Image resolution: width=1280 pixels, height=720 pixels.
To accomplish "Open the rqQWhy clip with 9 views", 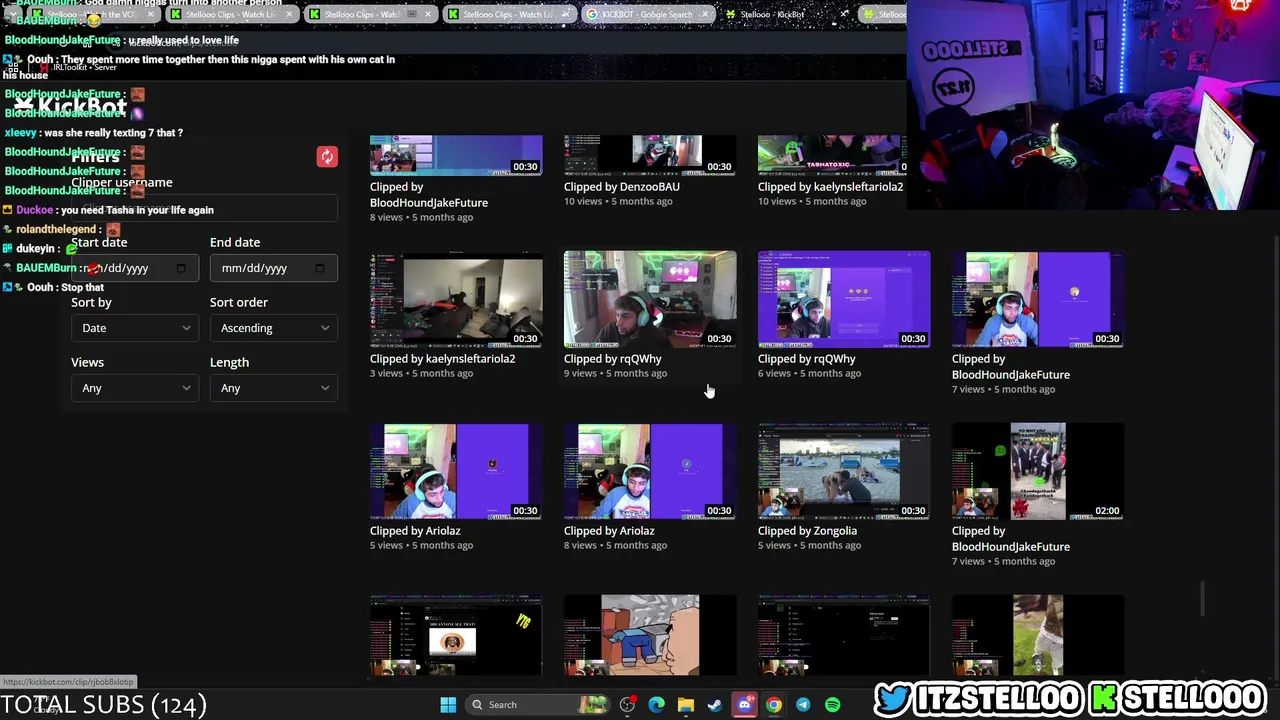I will tap(650, 299).
